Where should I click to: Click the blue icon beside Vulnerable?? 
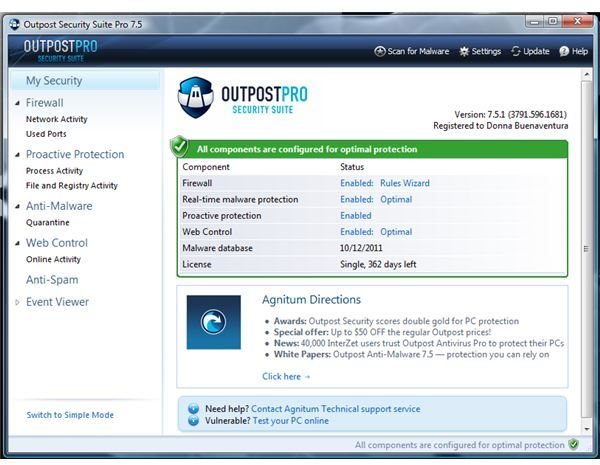pos(194,421)
